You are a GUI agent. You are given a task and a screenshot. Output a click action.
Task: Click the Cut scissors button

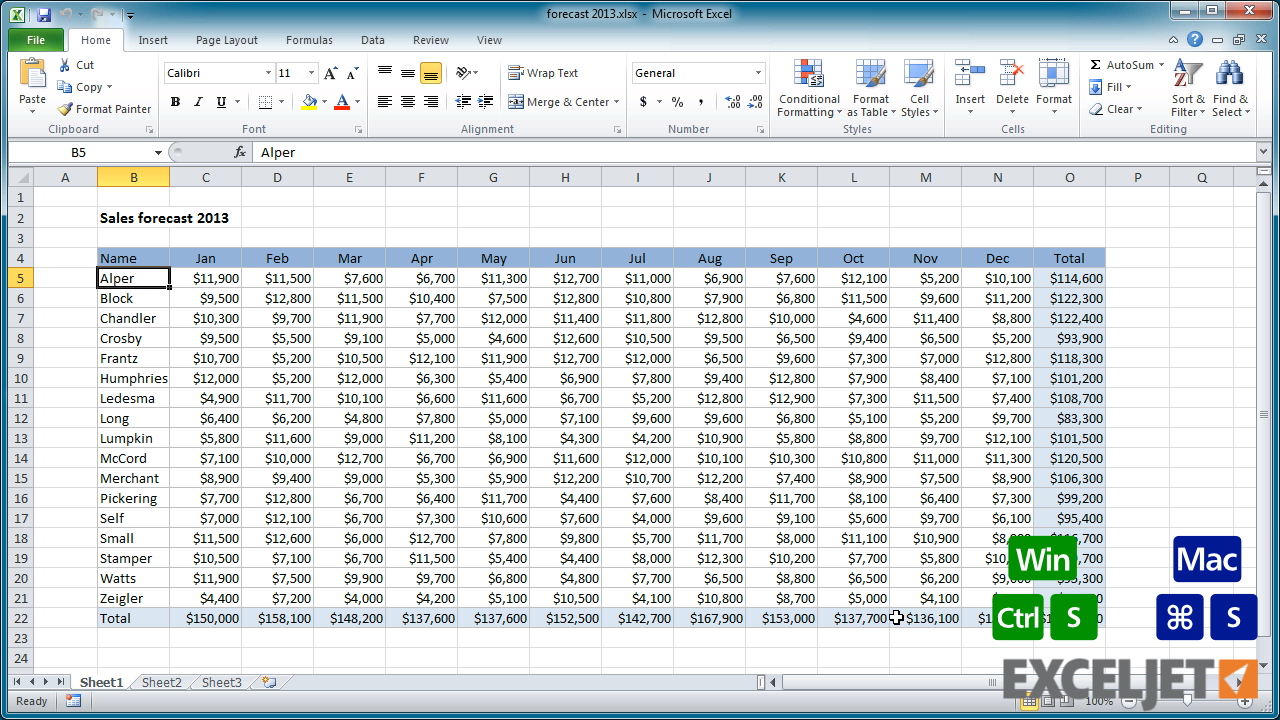point(76,65)
